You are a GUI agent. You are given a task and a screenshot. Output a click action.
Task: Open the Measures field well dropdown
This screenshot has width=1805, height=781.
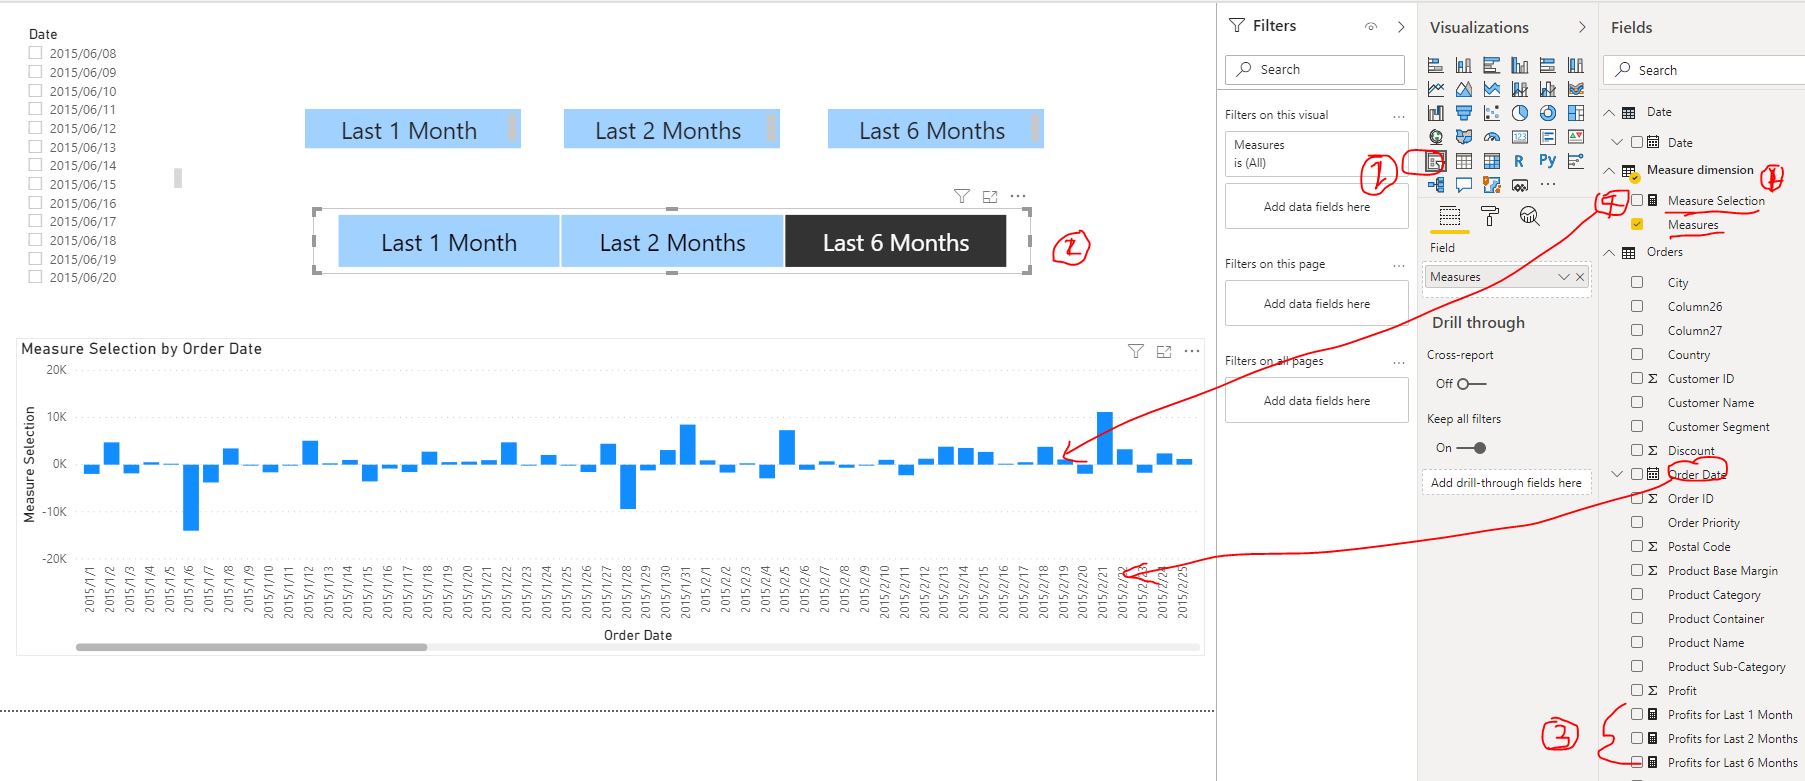(1563, 277)
